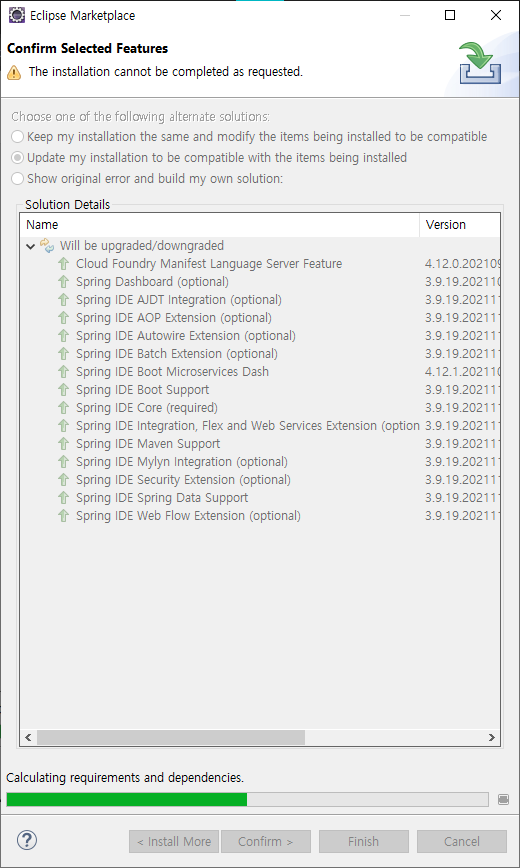Click the Install More button
The height and width of the screenshot is (868, 520).
[174, 841]
